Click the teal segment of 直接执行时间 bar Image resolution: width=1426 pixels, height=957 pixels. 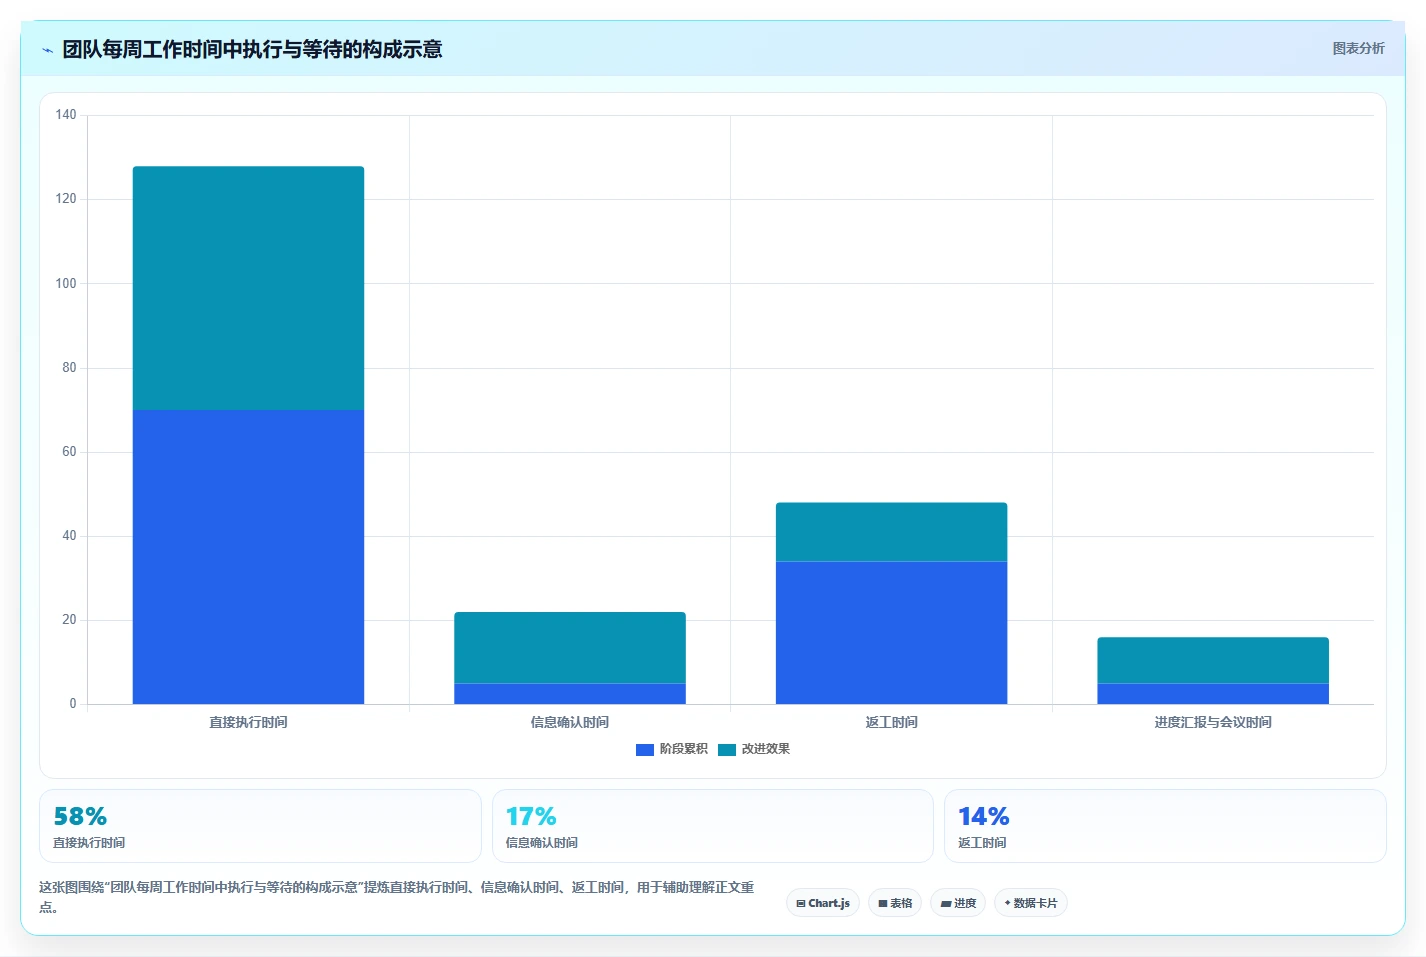248,288
